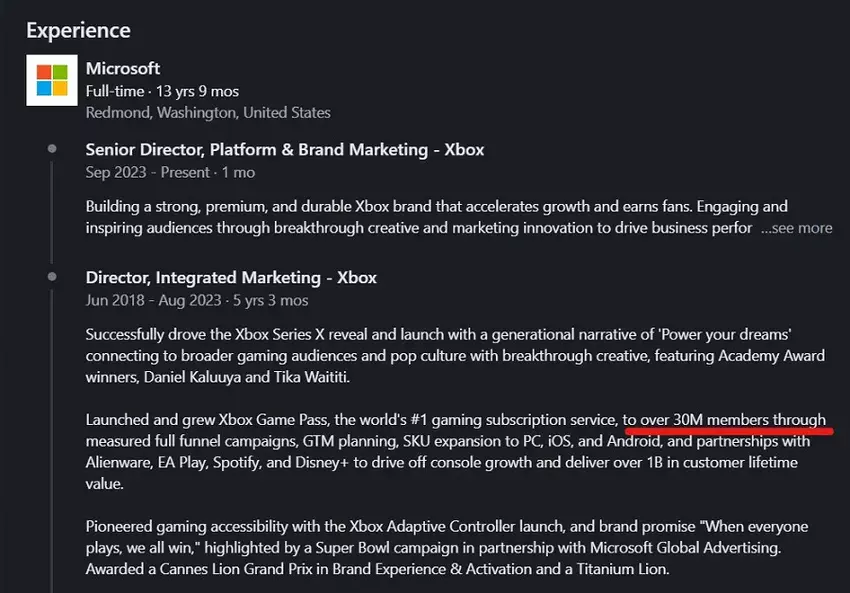850x593 pixels.
Task: Open the Microsoft company name link
Action: pos(123,68)
